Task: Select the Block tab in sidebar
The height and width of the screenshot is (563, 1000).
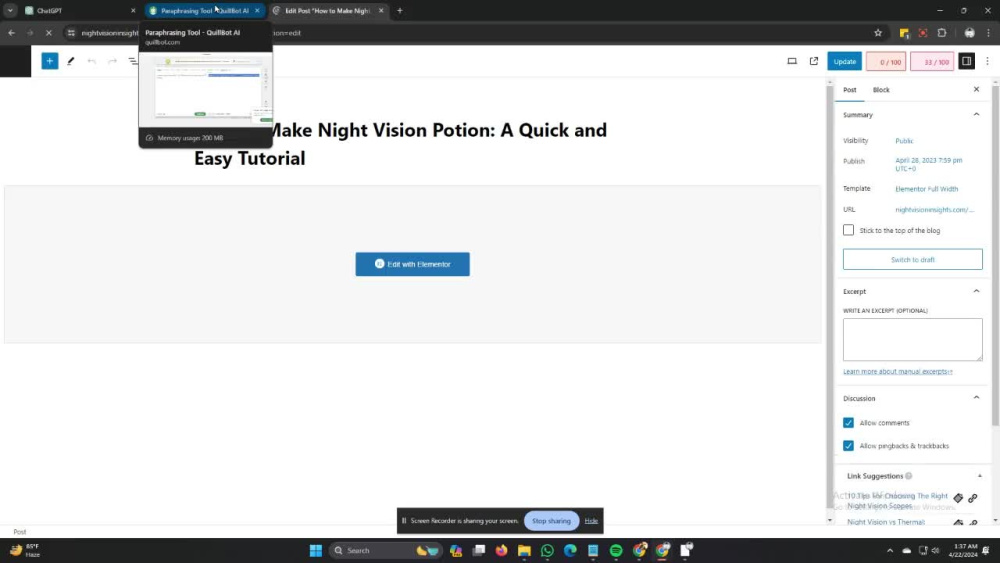Action: (881, 90)
